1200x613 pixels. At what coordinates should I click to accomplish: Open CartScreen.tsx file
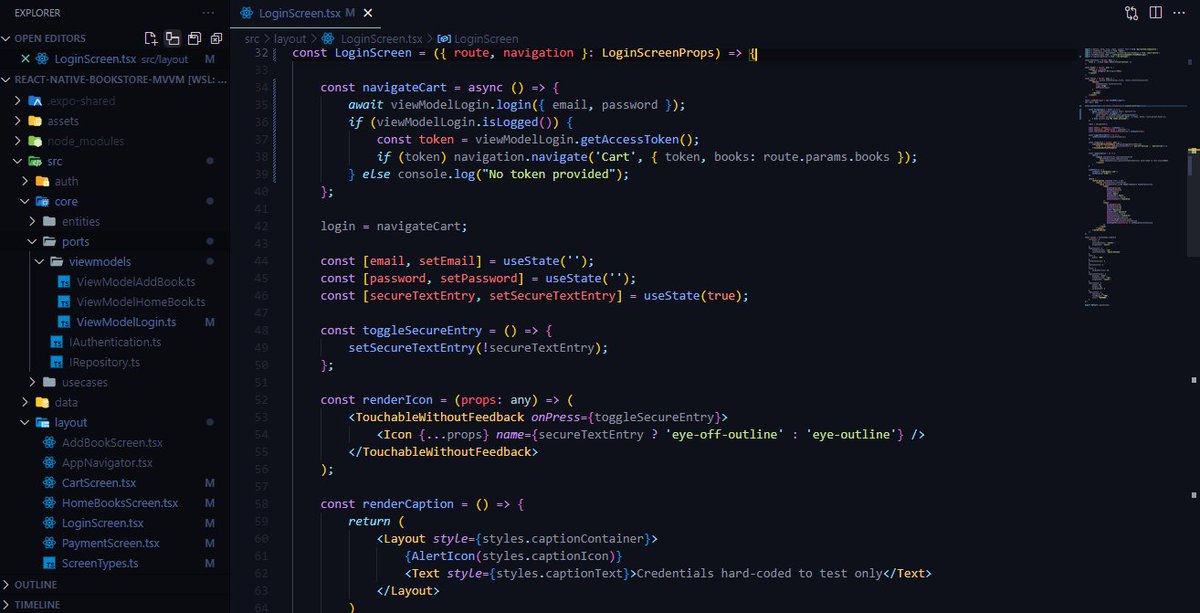tap(98, 483)
